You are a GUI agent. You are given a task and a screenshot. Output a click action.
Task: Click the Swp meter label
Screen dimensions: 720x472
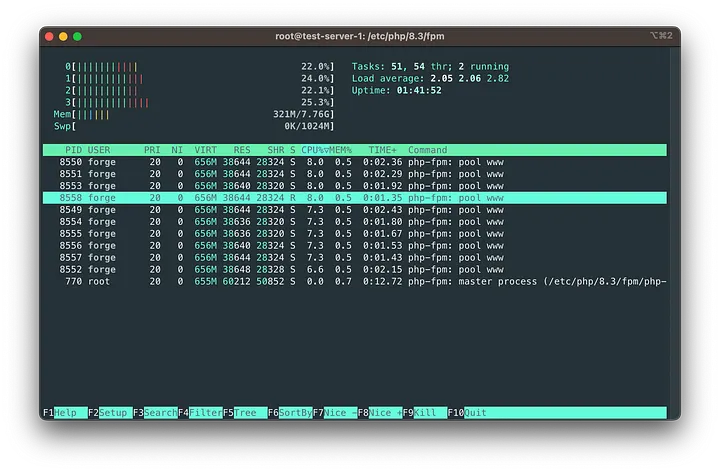62,126
